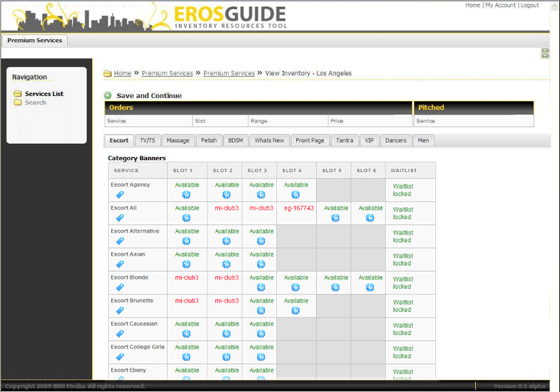Open the Services List folder icon
560x392 pixels.
tap(18, 94)
